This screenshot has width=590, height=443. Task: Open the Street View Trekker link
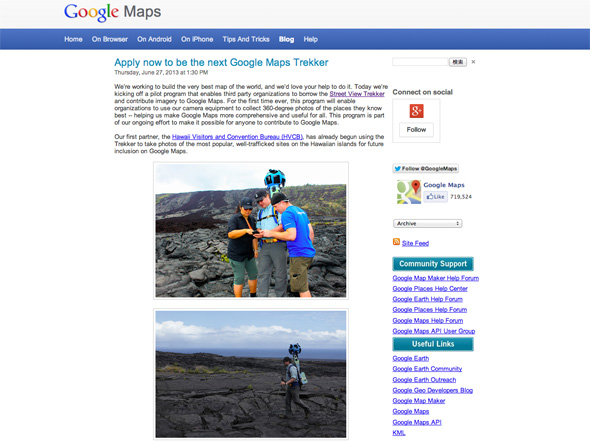(357, 94)
